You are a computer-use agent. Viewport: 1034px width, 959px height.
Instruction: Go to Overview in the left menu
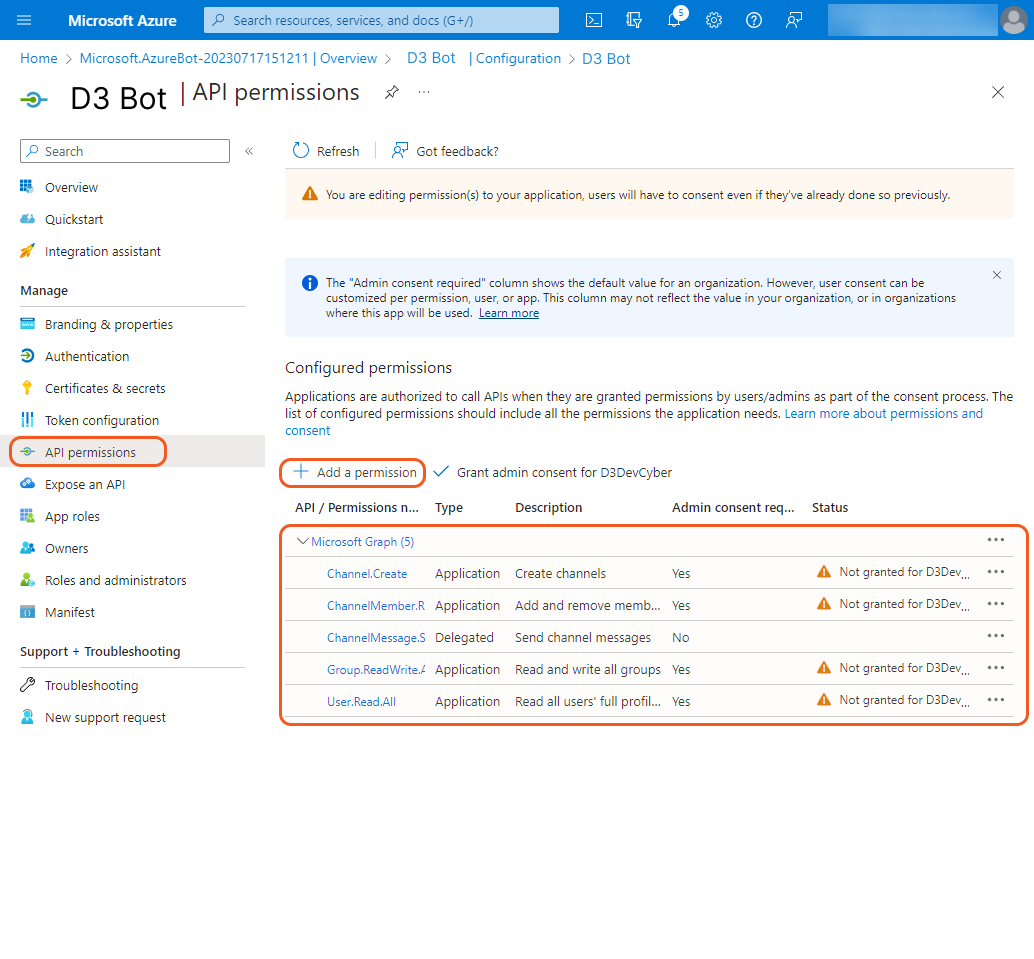coord(71,187)
